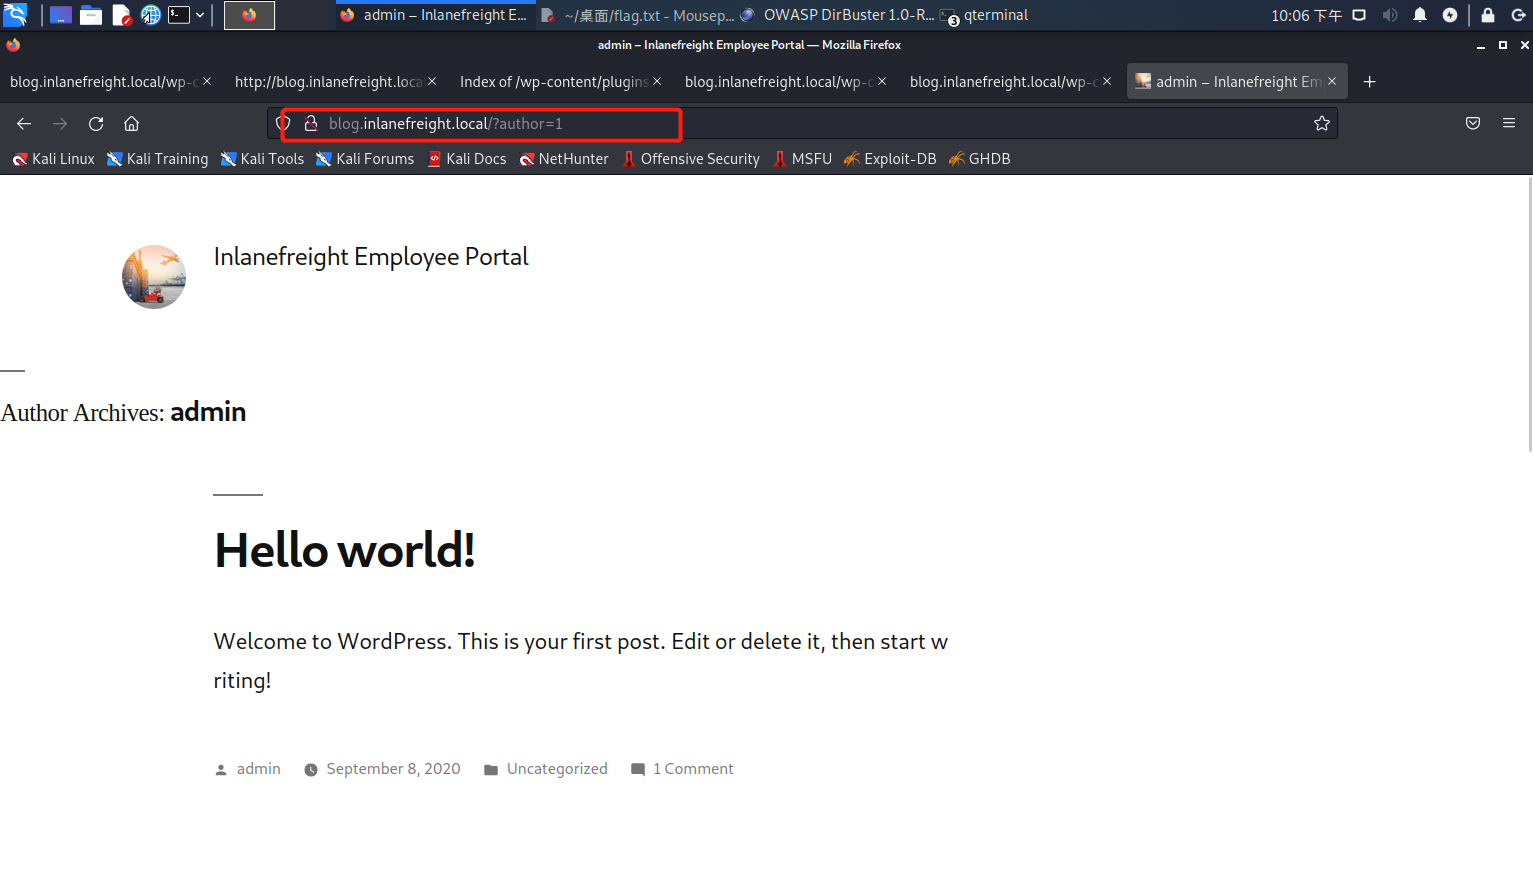Switch to the http://blog.inlanefreight.loca tab

(328, 82)
